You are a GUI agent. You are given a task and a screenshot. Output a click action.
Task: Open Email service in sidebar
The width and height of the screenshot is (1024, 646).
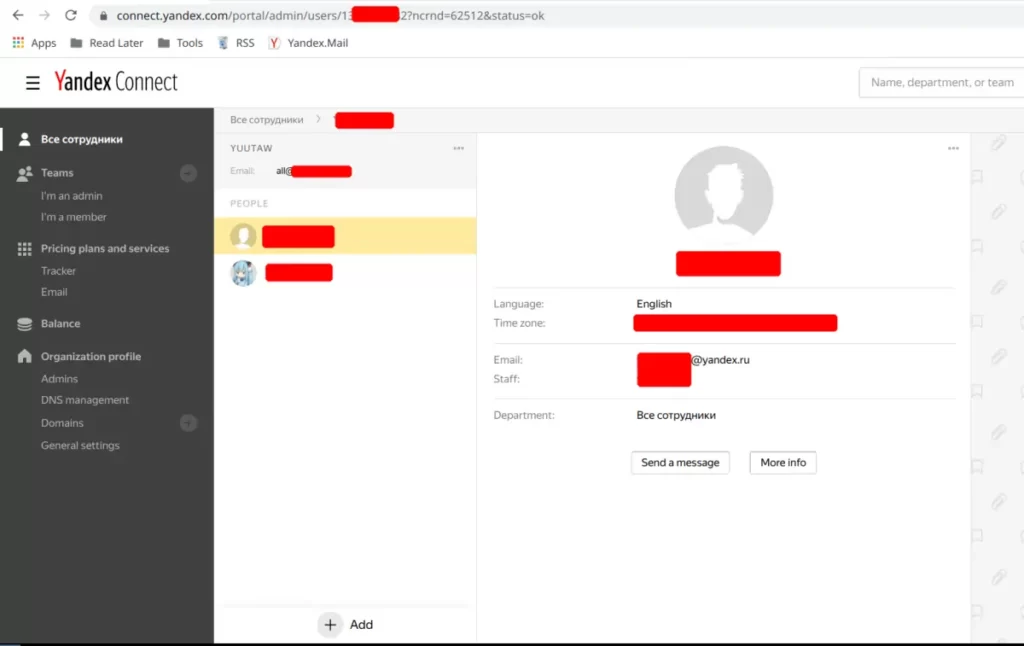point(54,292)
